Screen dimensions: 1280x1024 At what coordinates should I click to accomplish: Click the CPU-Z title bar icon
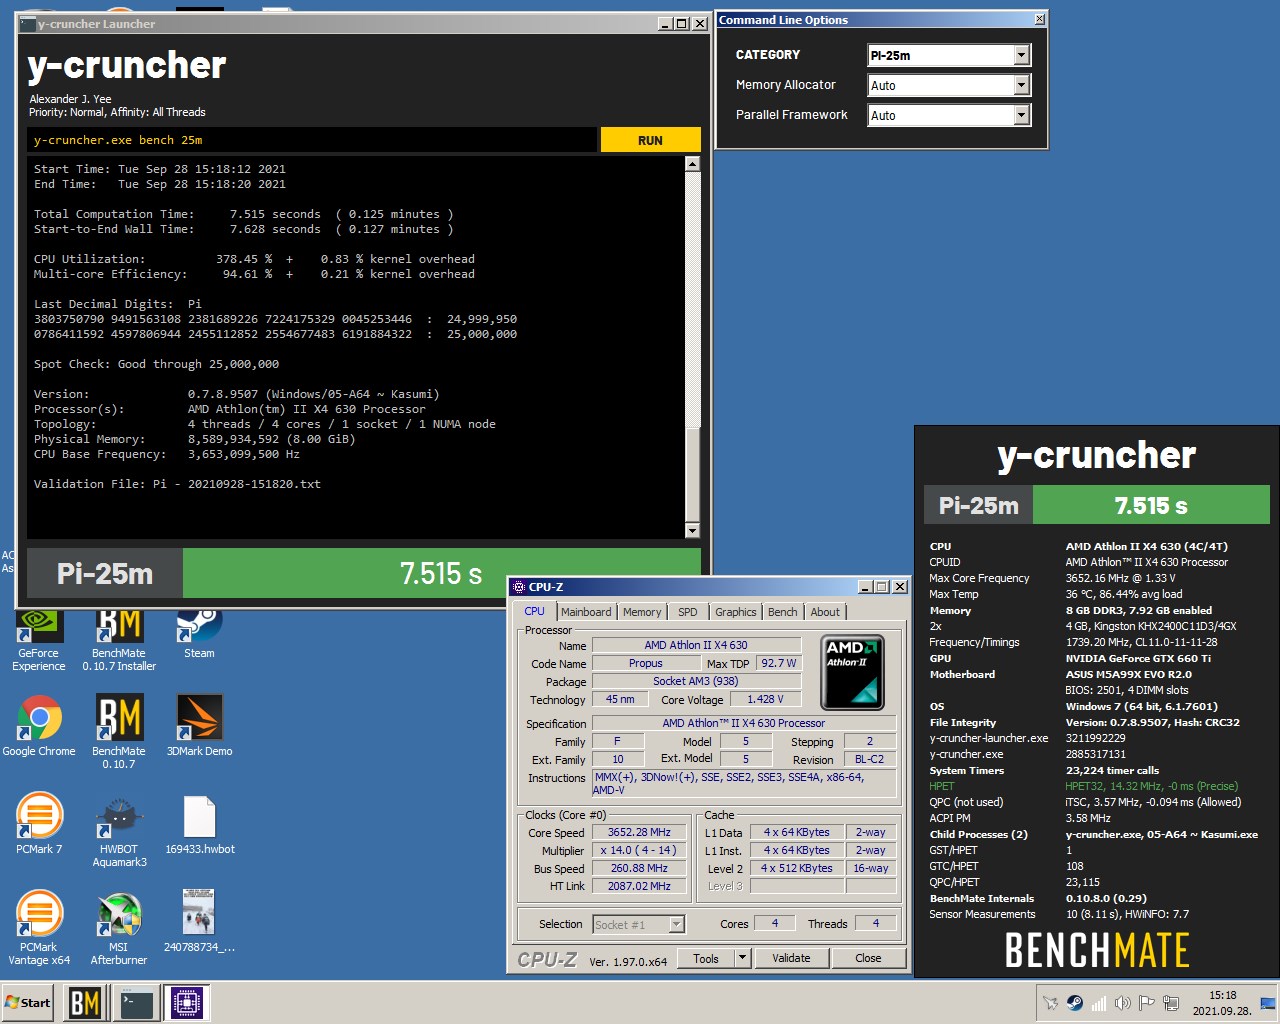(x=519, y=587)
